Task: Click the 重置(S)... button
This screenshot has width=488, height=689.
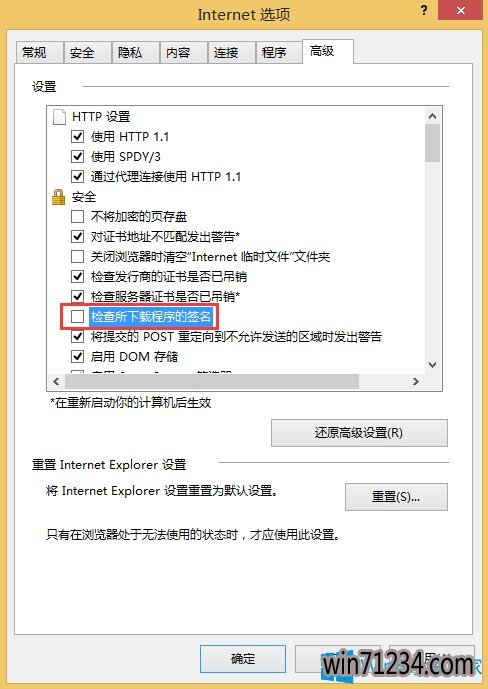Action: click(x=396, y=497)
